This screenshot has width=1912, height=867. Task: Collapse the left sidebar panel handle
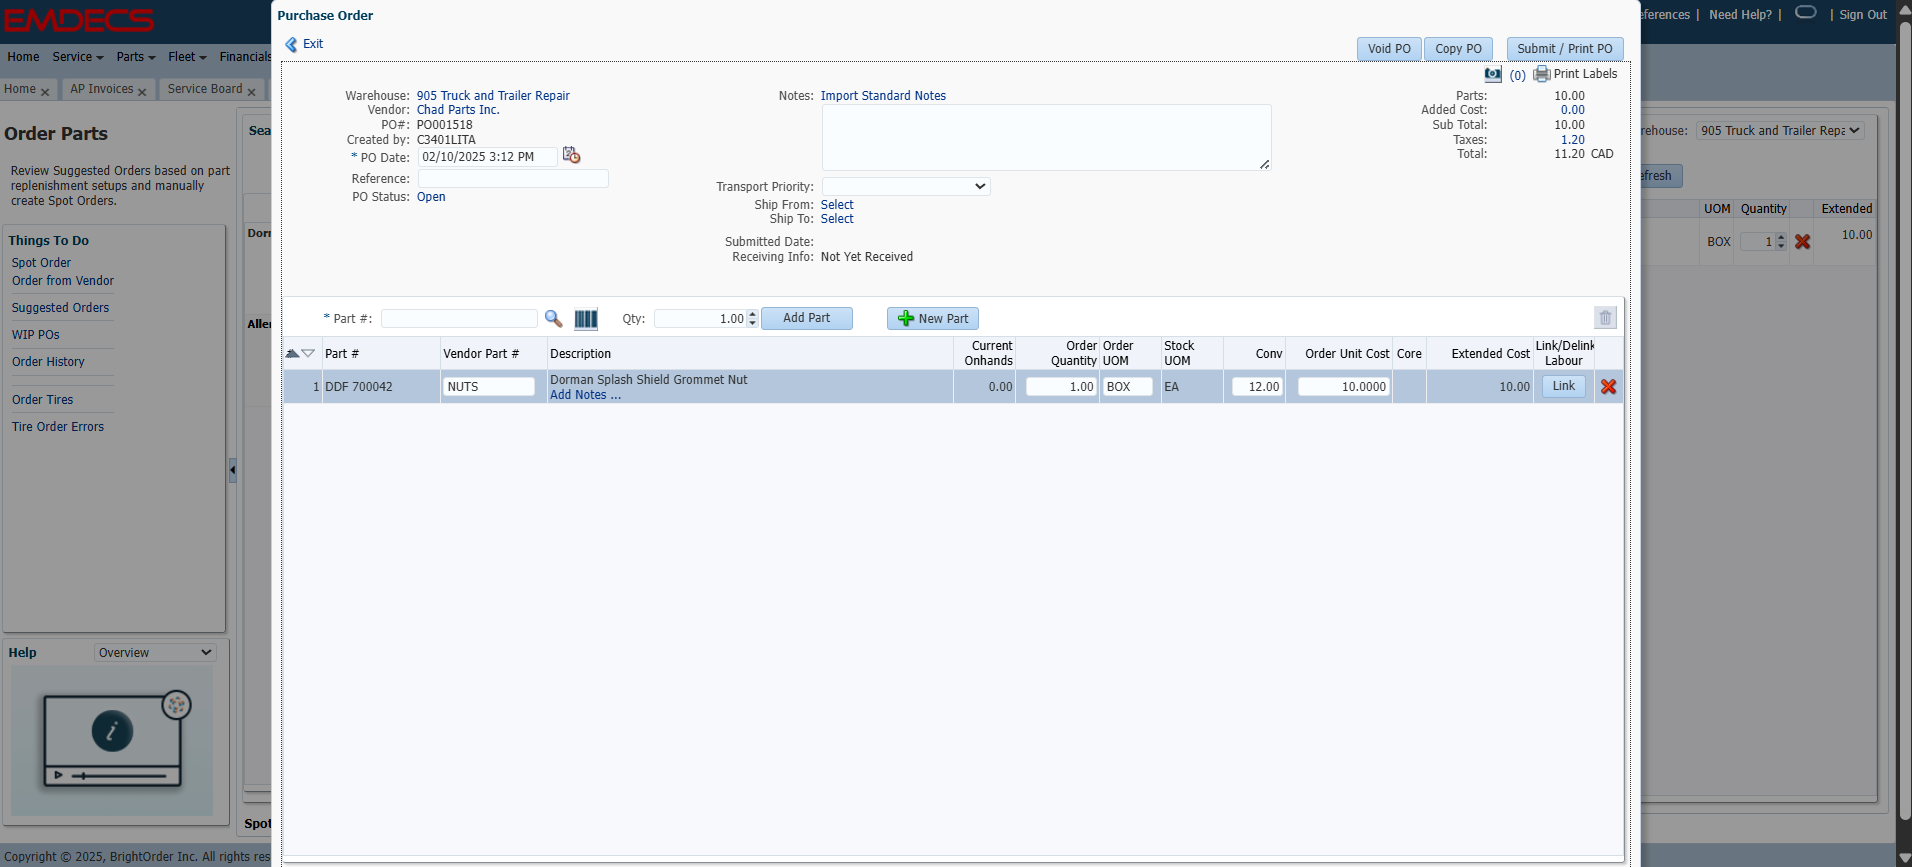tap(233, 470)
